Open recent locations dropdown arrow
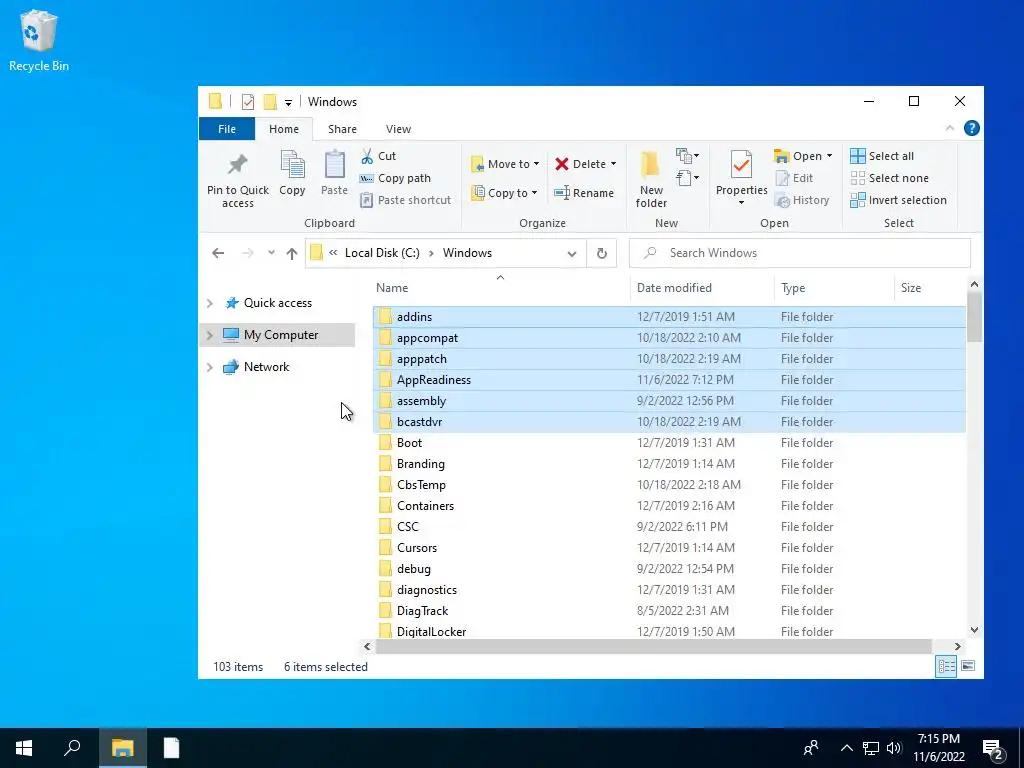Viewport: 1024px width, 768px height. (271, 253)
